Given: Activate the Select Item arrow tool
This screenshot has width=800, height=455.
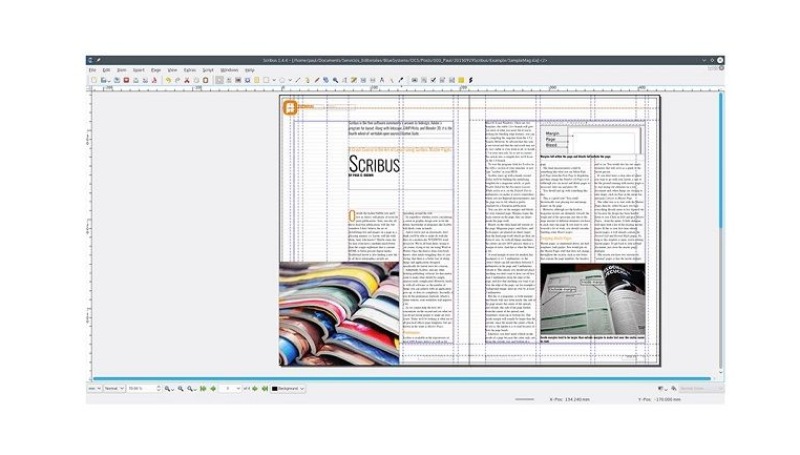Looking at the screenshot, I should (x=220, y=80).
